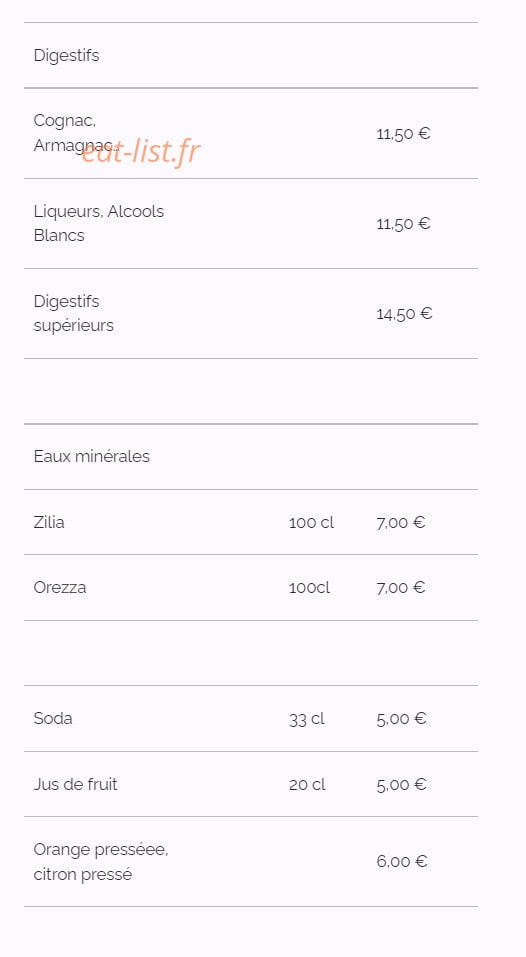Select the Digestifs supérieurs item
This screenshot has width=526, height=957.
pyautogui.click(x=74, y=313)
